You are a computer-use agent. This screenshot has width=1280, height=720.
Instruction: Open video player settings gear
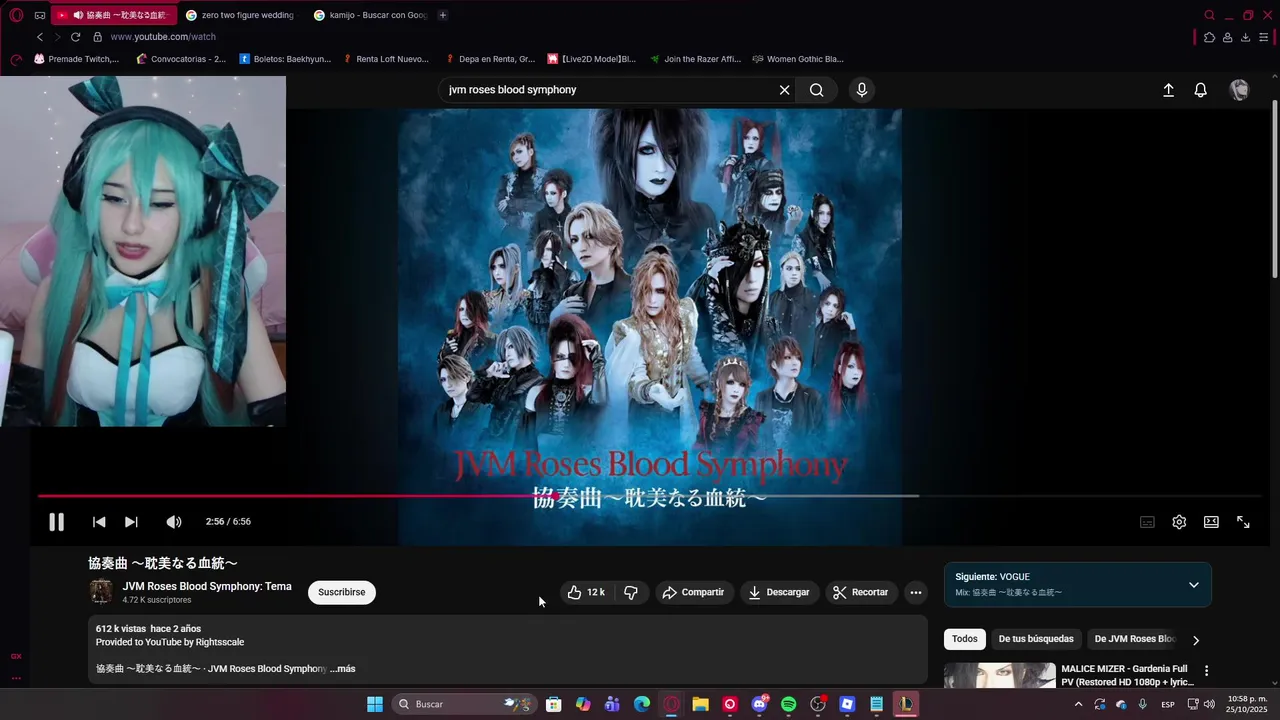(x=1179, y=522)
